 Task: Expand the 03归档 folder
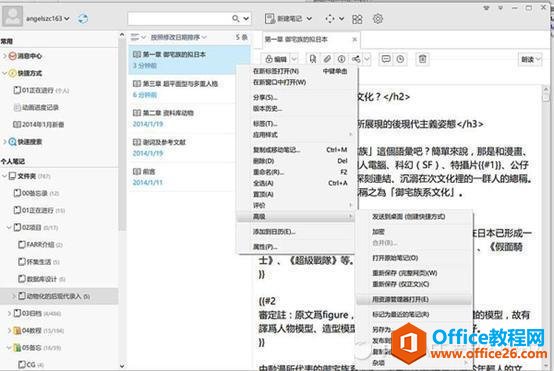9,313
